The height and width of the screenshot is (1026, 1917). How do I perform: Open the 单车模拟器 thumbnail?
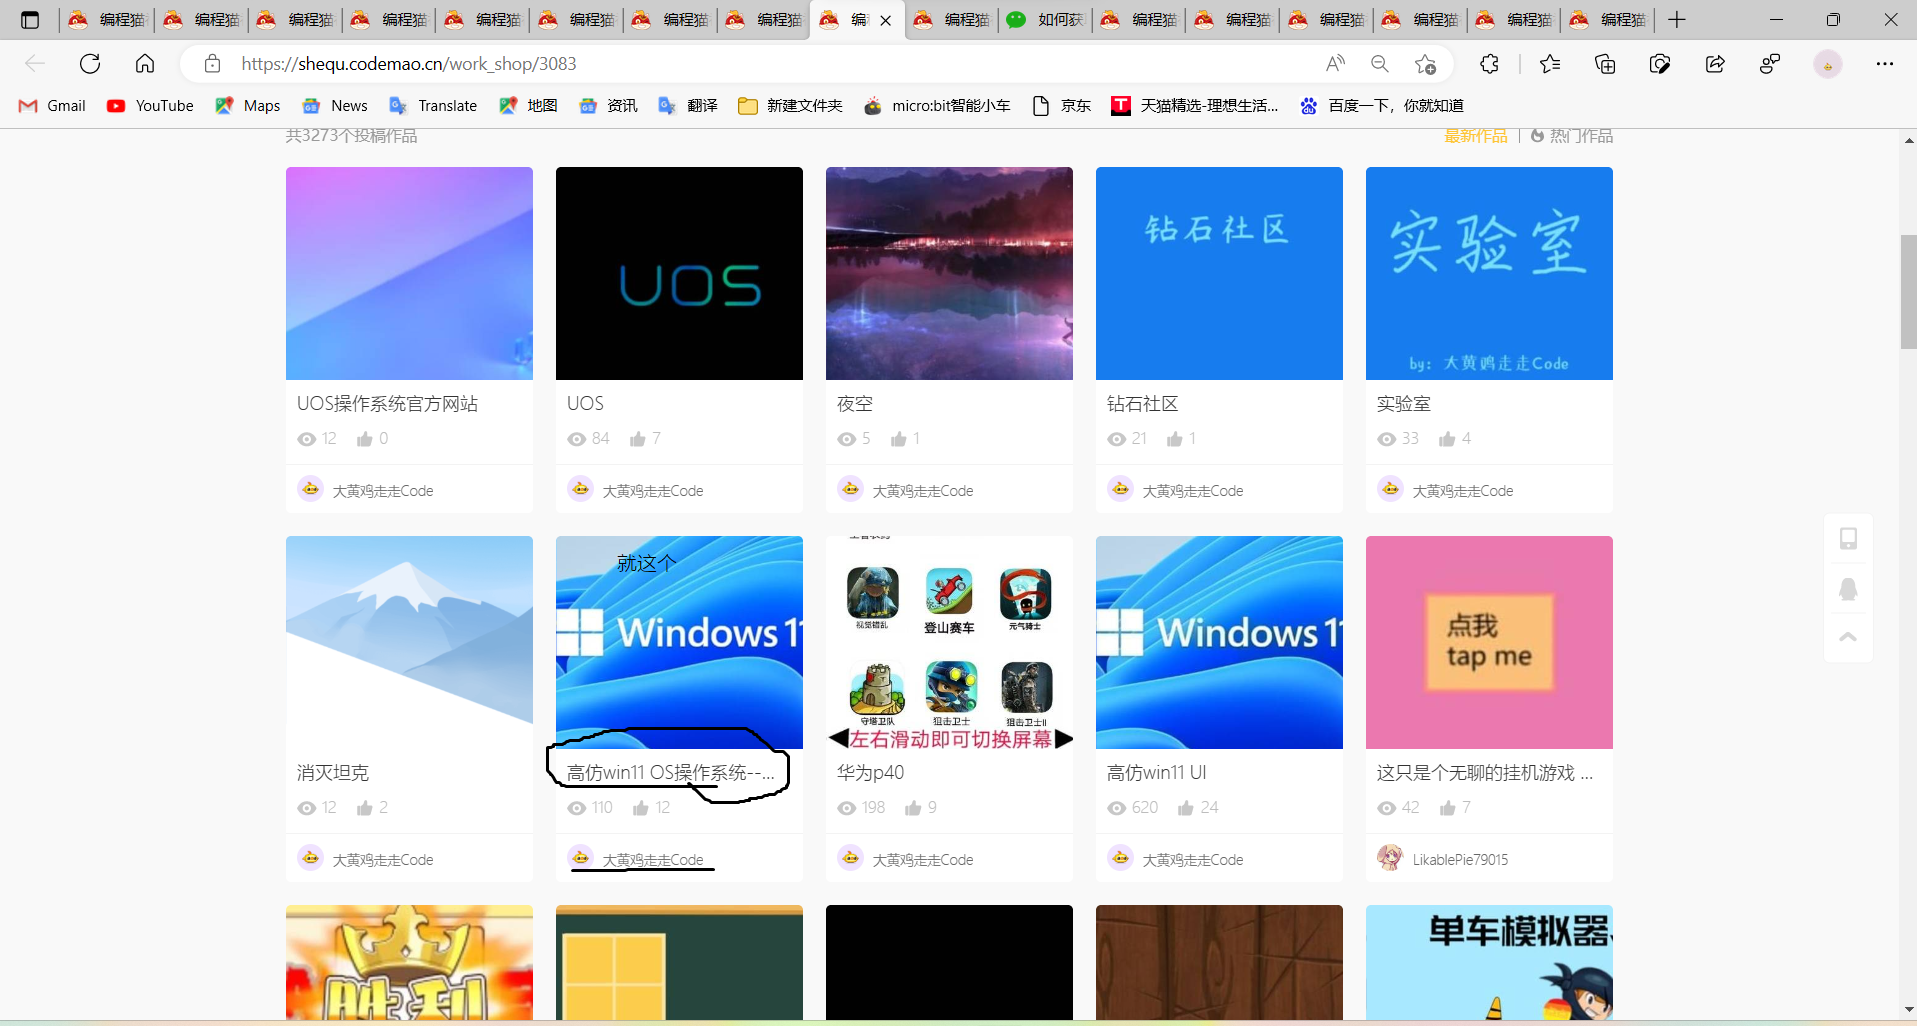1489,963
